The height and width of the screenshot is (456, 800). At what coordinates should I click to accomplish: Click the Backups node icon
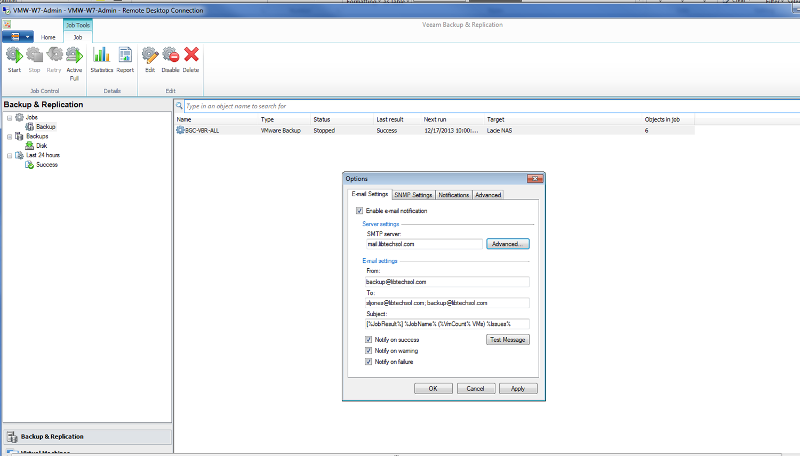click(x=19, y=136)
